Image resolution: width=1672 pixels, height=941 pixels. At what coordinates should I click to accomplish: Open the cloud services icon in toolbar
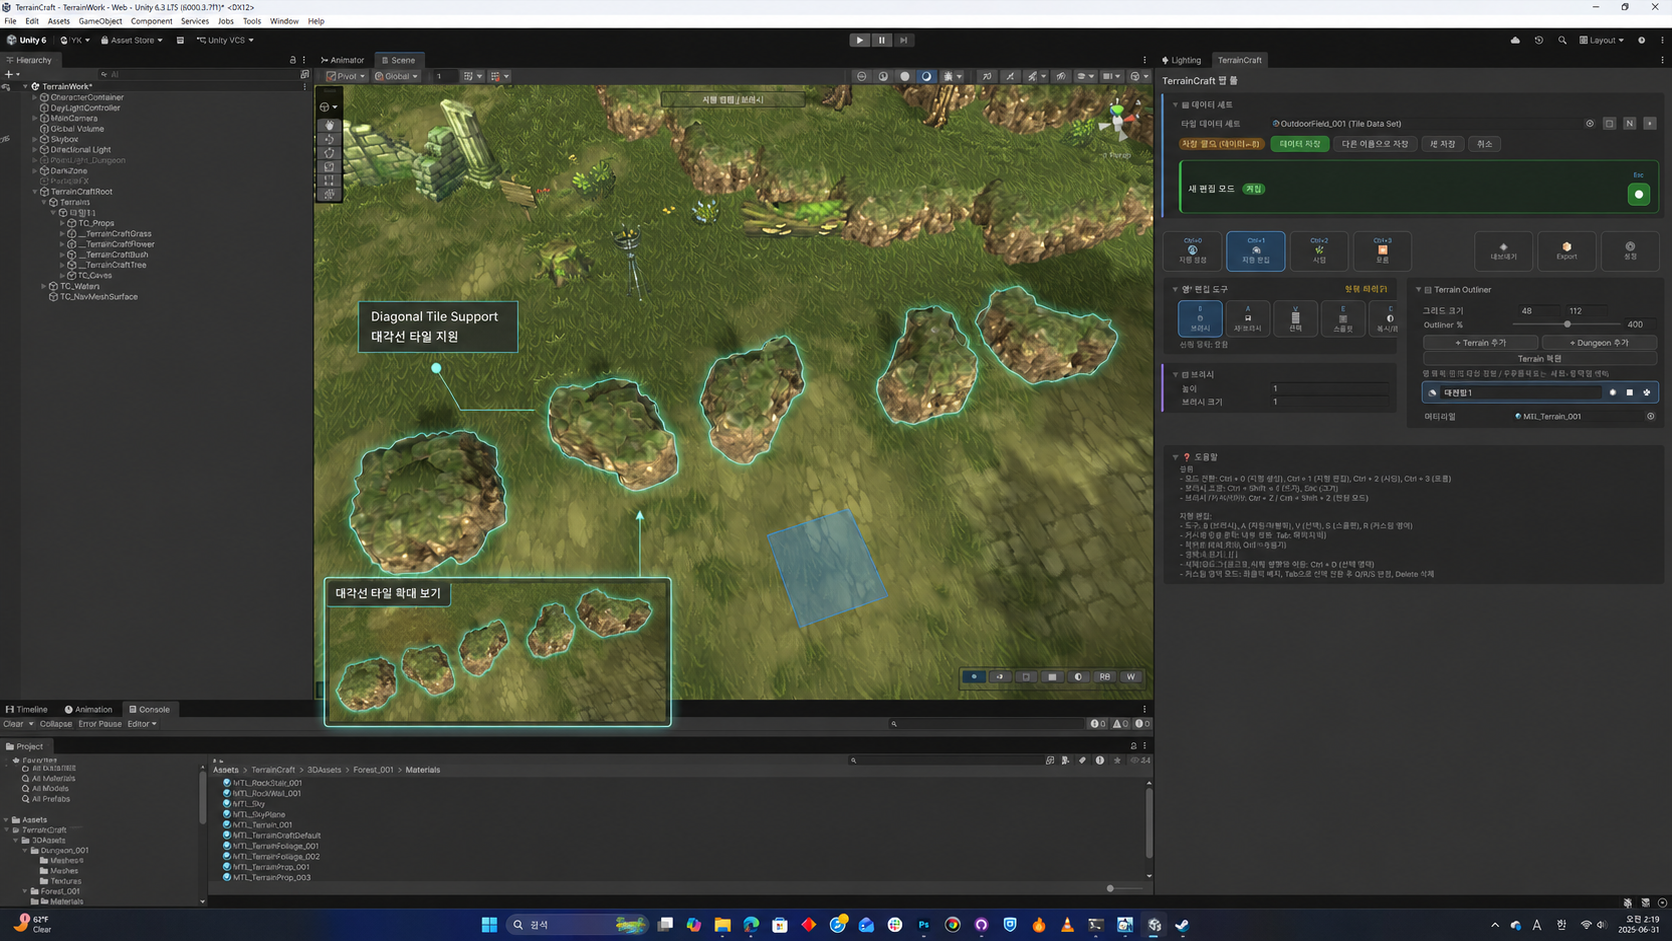(1515, 40)
